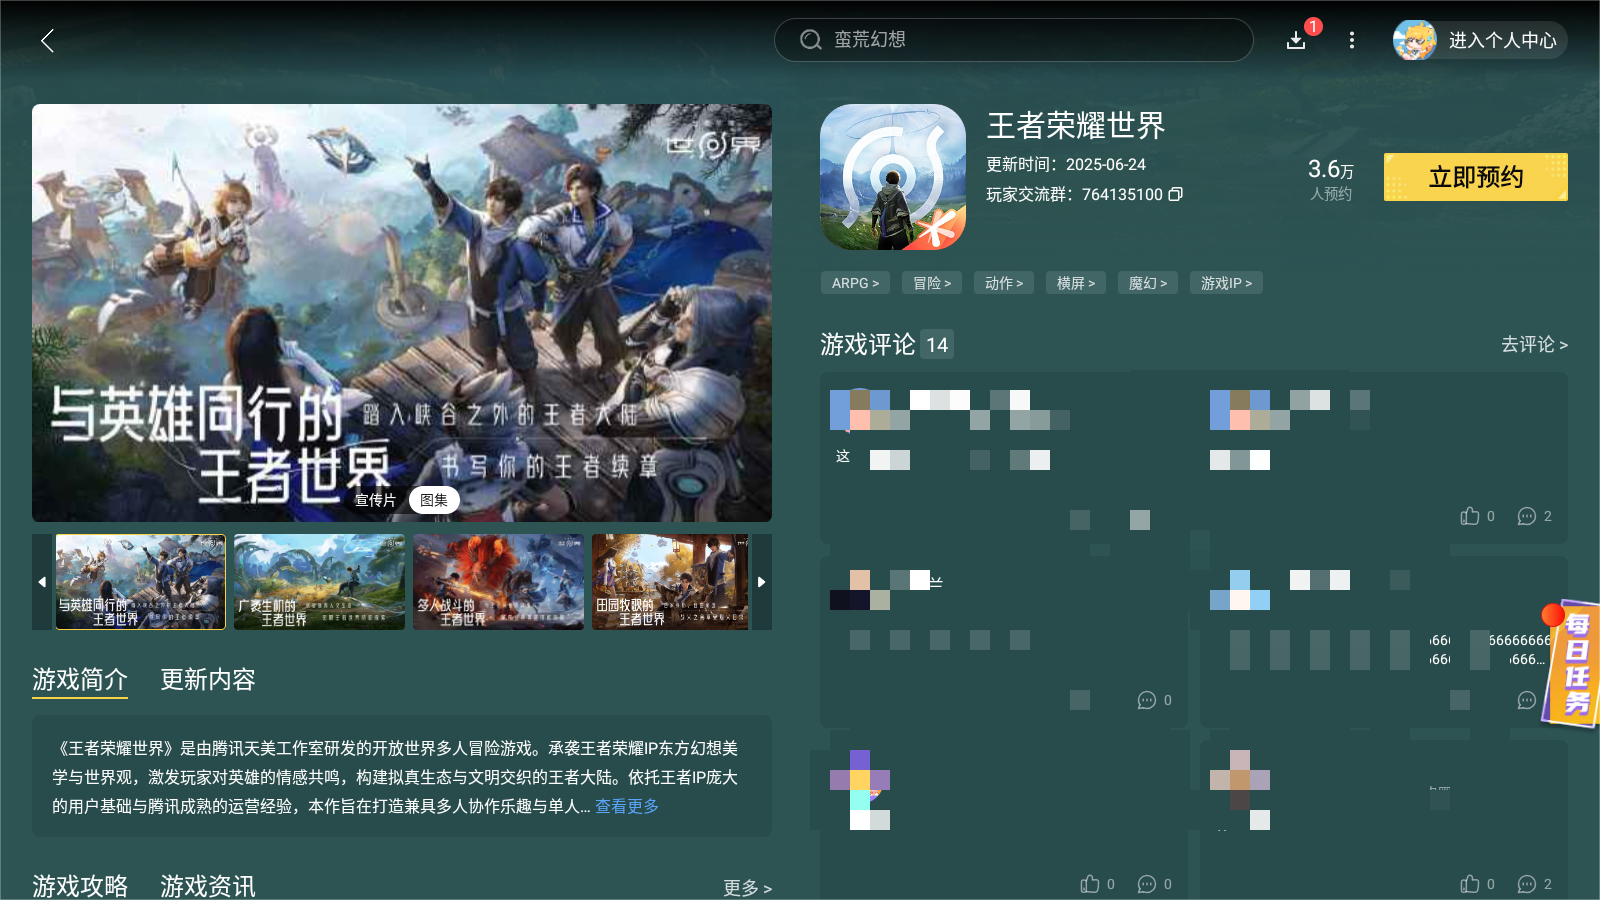The width and height of the screenshot is (1600, 900).
Task: Open the three-dot more options menu
Action: (1352, 40)
